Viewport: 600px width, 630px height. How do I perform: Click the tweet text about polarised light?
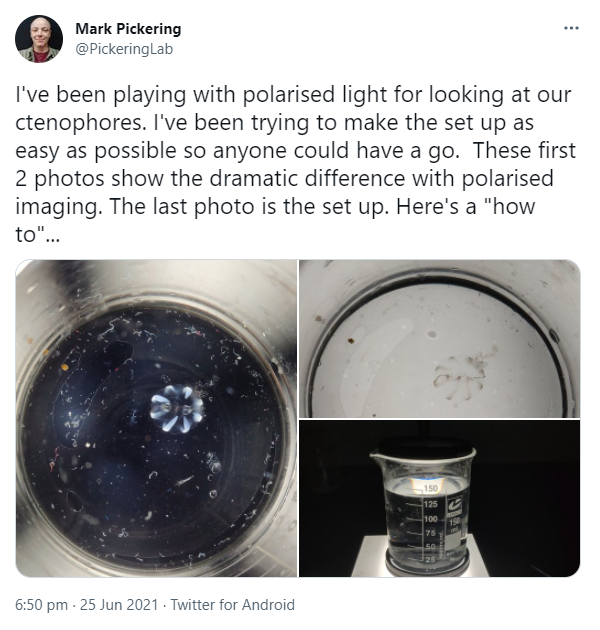[x=296, y=164]
